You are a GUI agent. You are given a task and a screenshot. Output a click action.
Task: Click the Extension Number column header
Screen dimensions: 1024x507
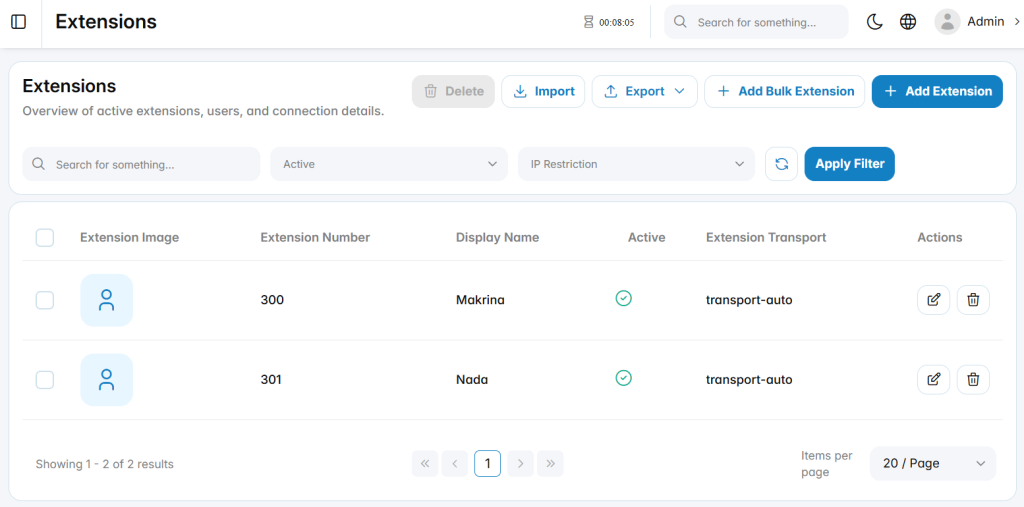point(315,238)
